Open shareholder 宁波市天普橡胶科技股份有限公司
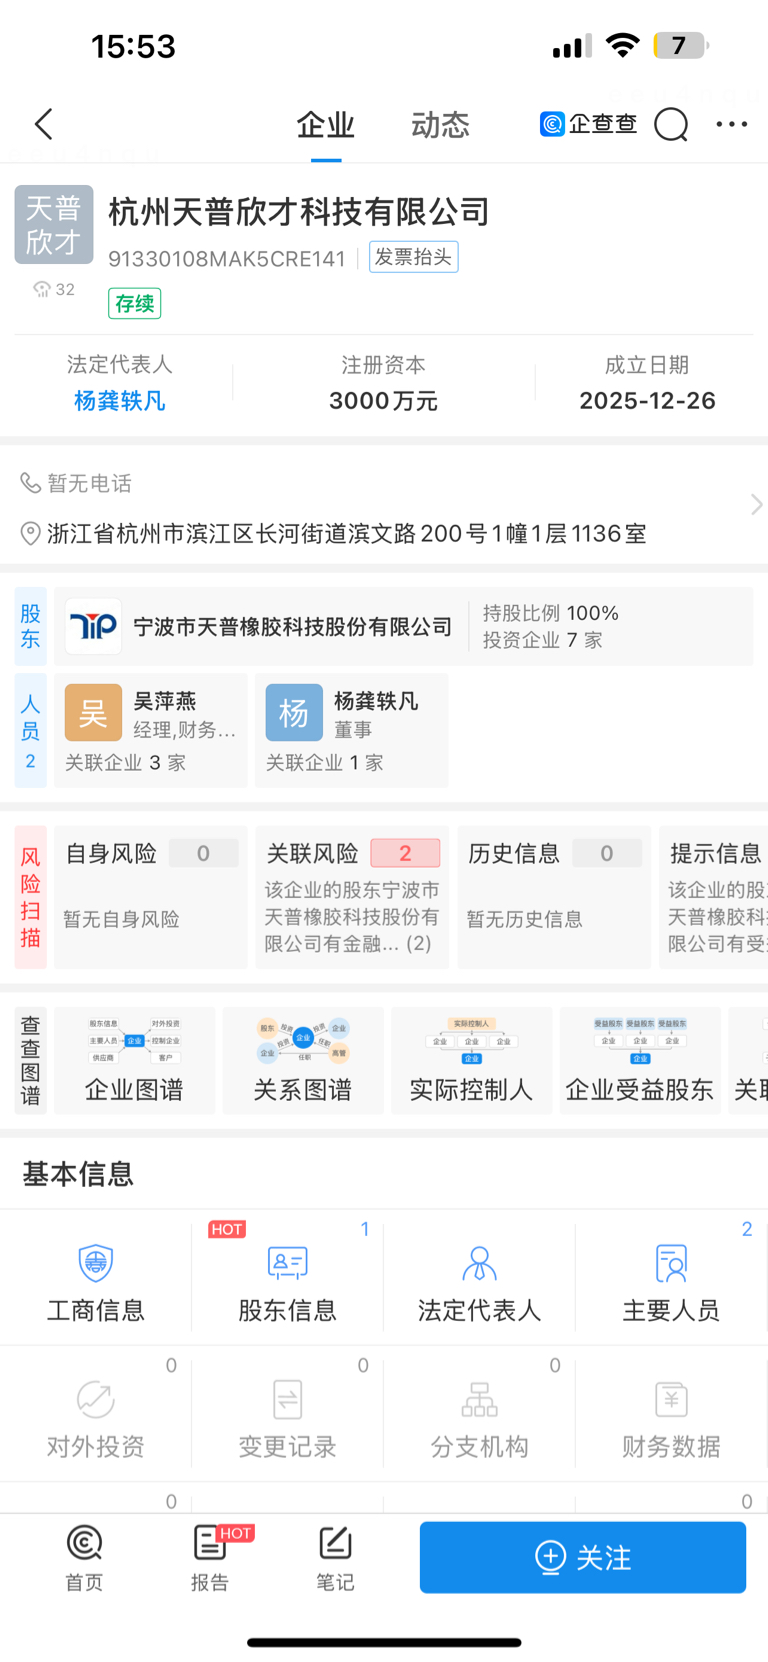This screenshot has height=1662, width=768. point(292,627)
